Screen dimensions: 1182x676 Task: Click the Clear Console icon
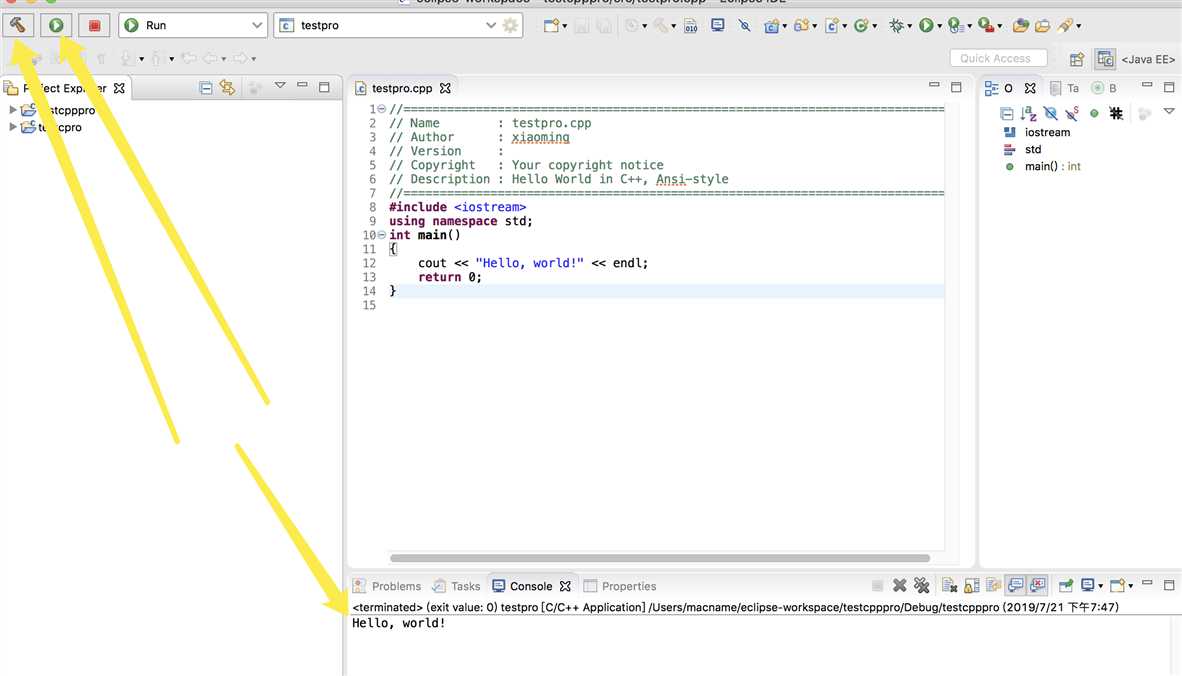[949, 586]
